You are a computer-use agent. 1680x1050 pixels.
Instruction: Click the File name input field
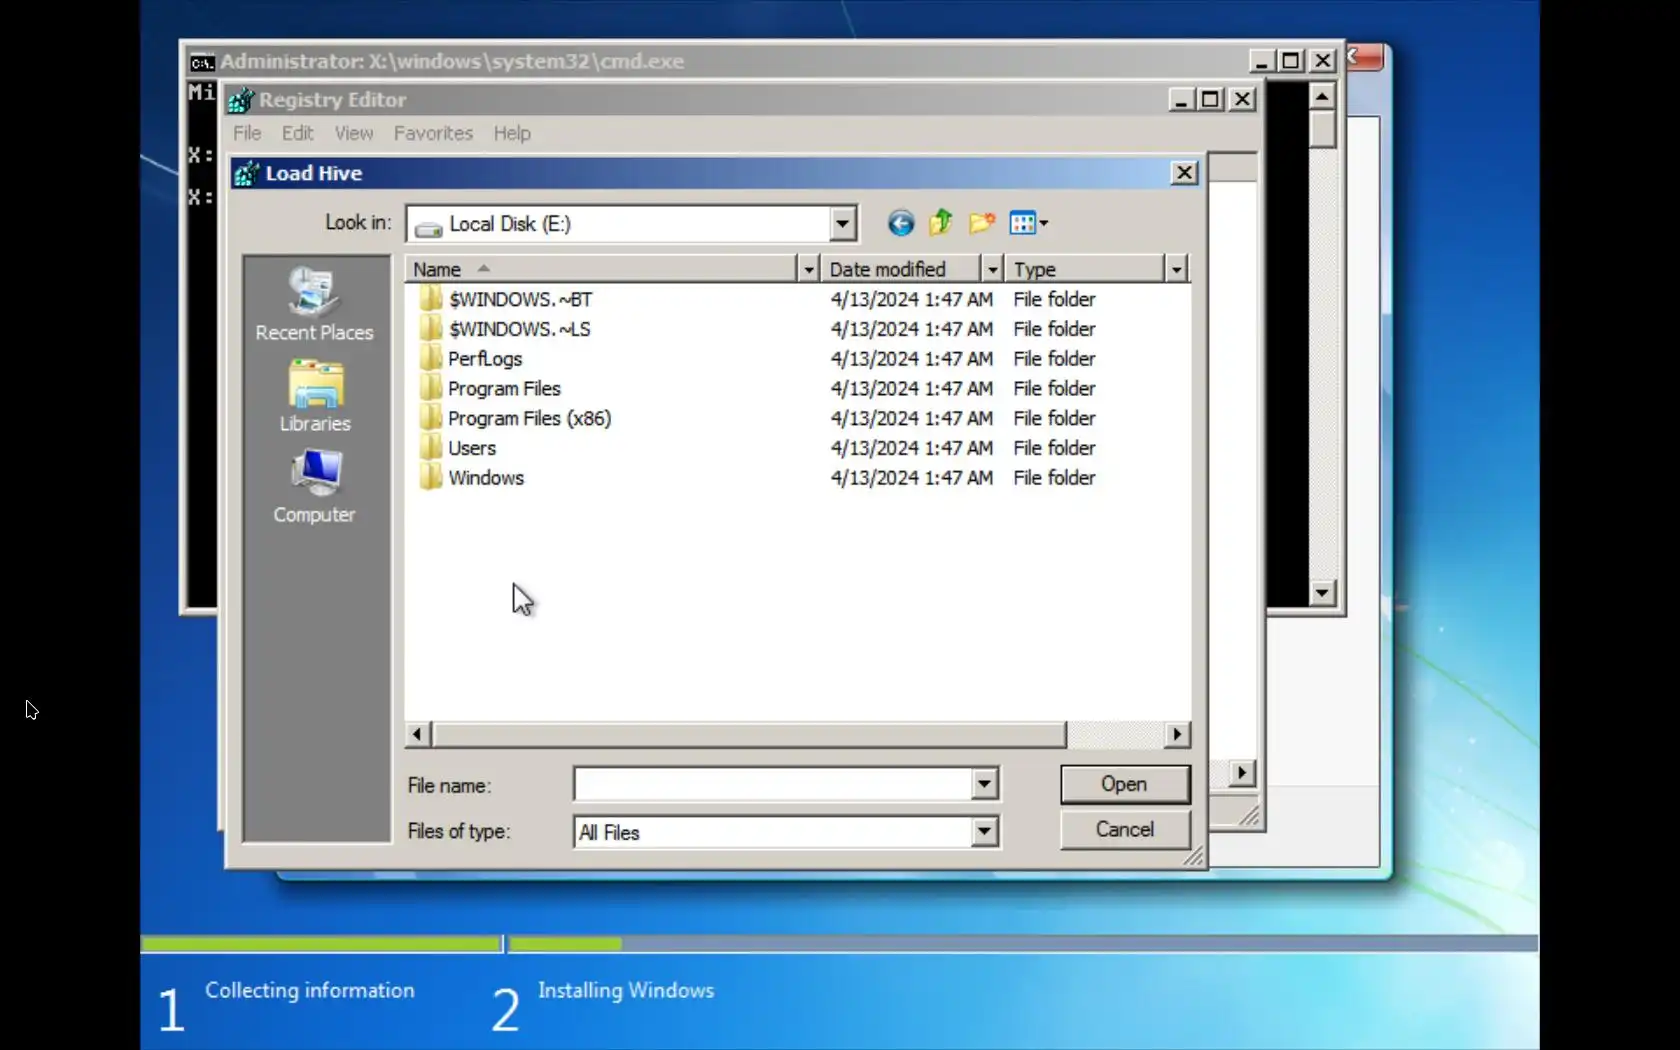[773, 784]
